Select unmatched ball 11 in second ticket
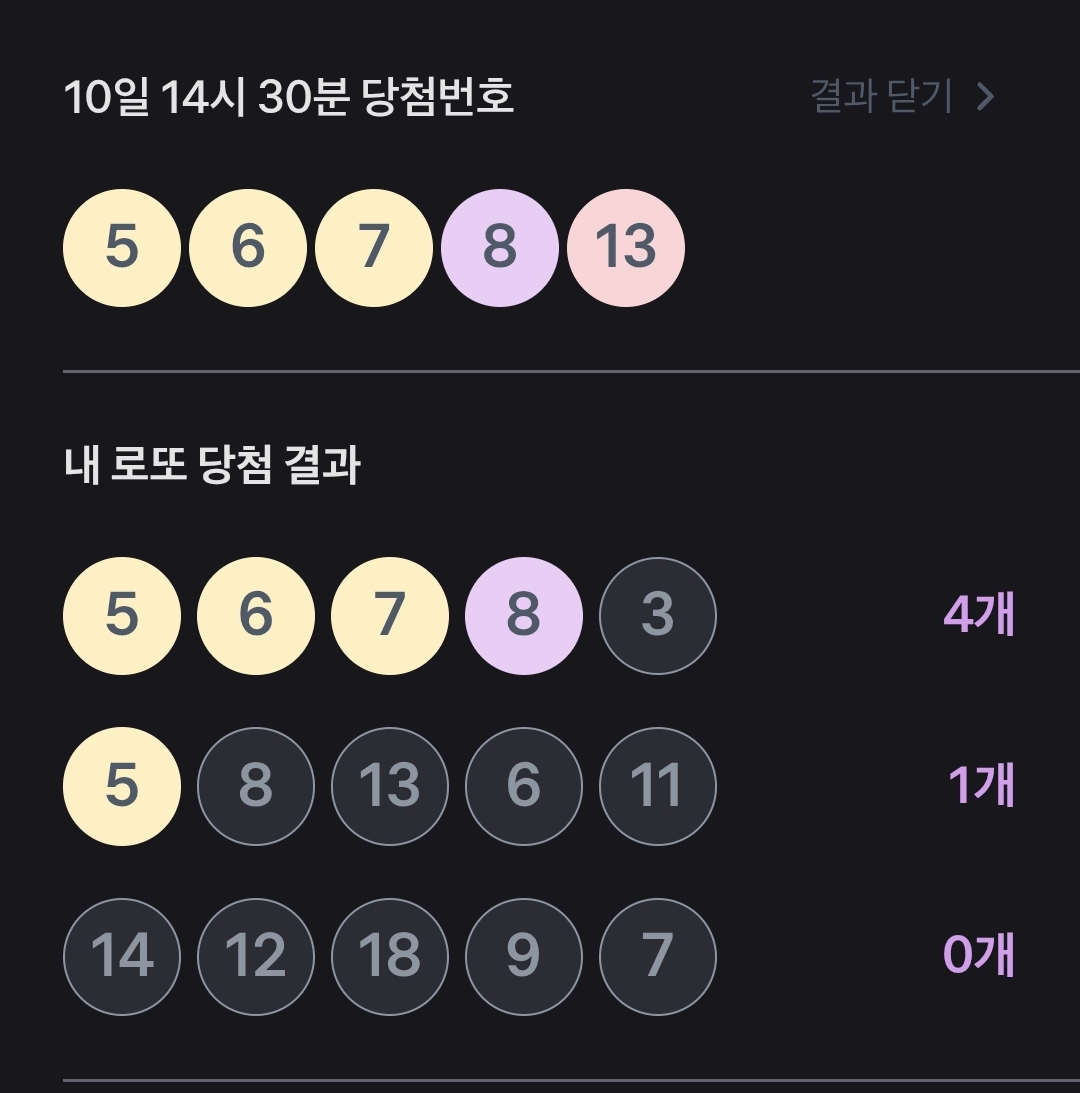Viewport: 1080px width, 1093px height. 657,786
